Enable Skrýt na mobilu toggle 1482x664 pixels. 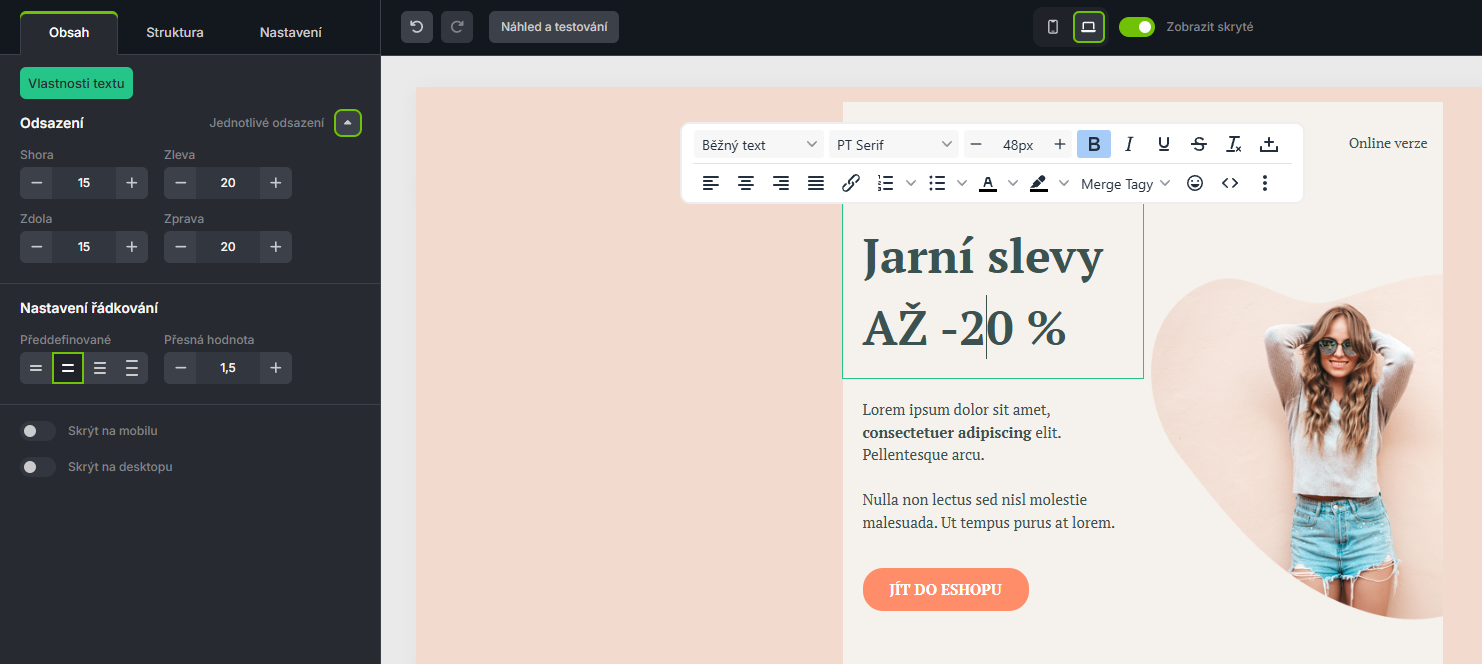[x=38, y=431]
